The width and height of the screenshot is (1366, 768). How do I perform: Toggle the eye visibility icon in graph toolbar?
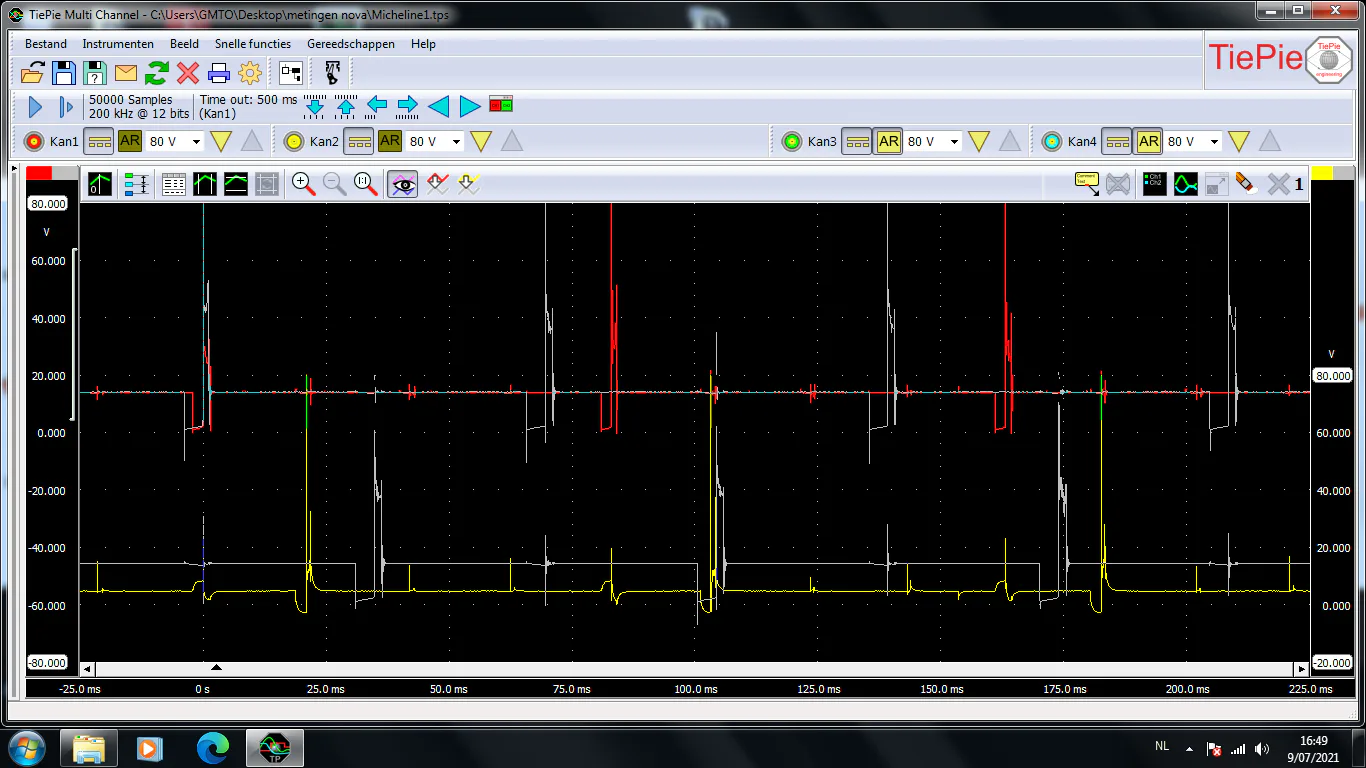[403, 183]
